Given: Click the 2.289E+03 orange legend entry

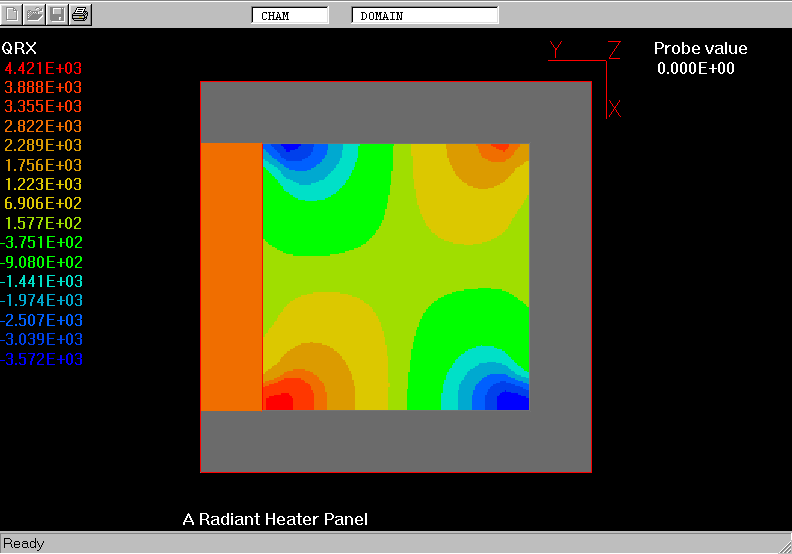Looking at the screenshot, I should pos(43,146).
